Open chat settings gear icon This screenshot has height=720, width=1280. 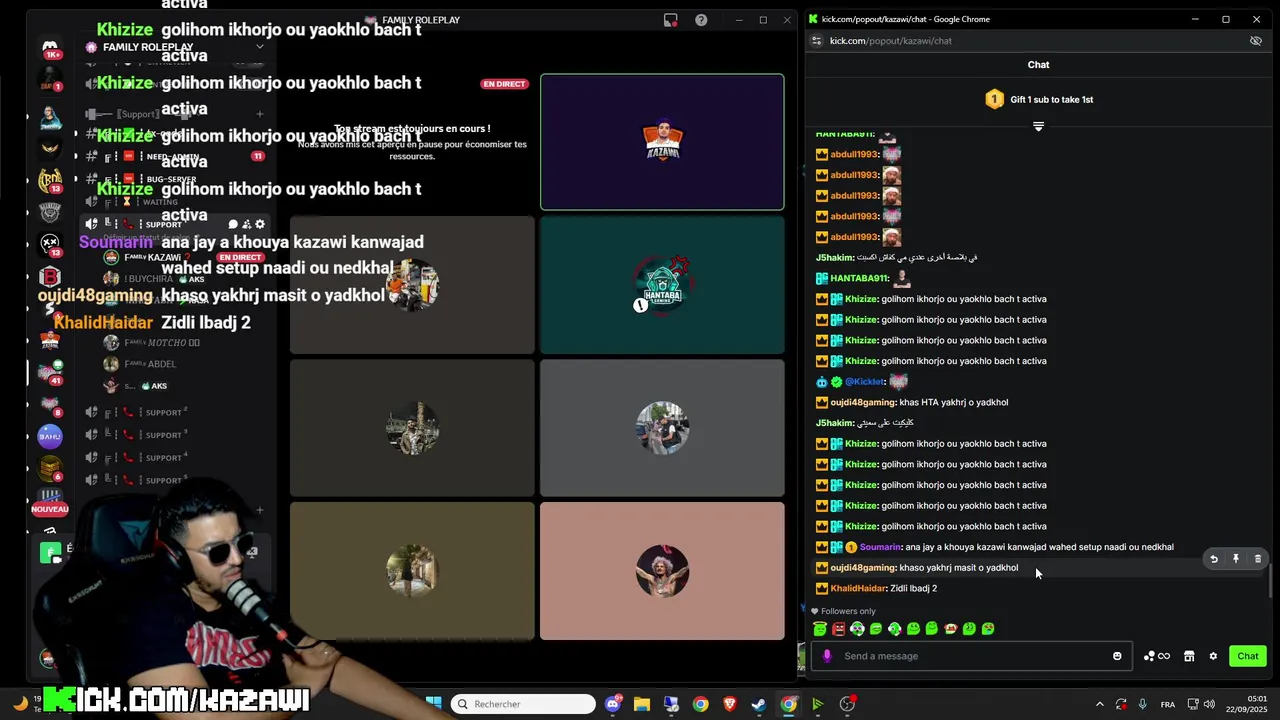pos(1213,656)
